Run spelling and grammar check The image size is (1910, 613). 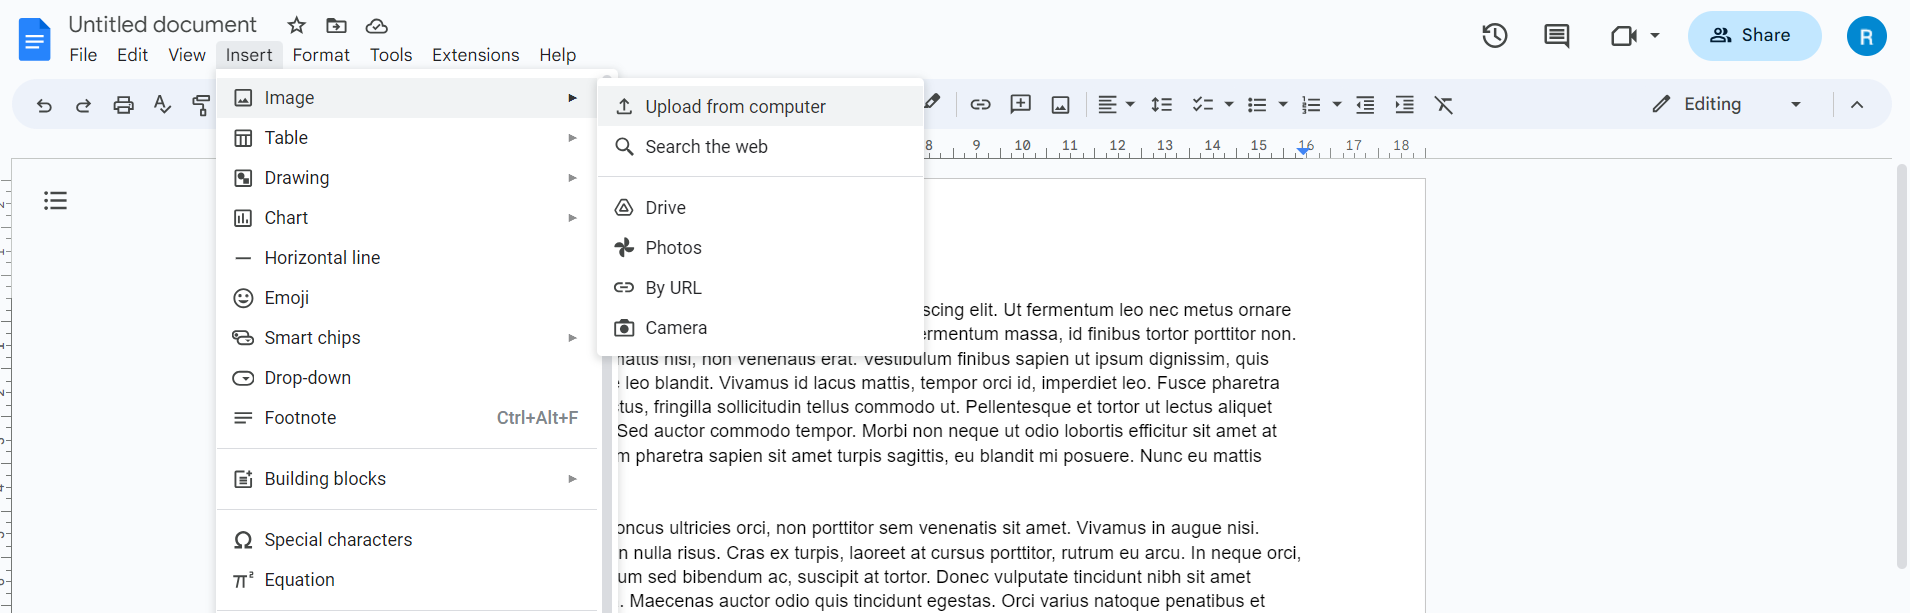[162, 105]
